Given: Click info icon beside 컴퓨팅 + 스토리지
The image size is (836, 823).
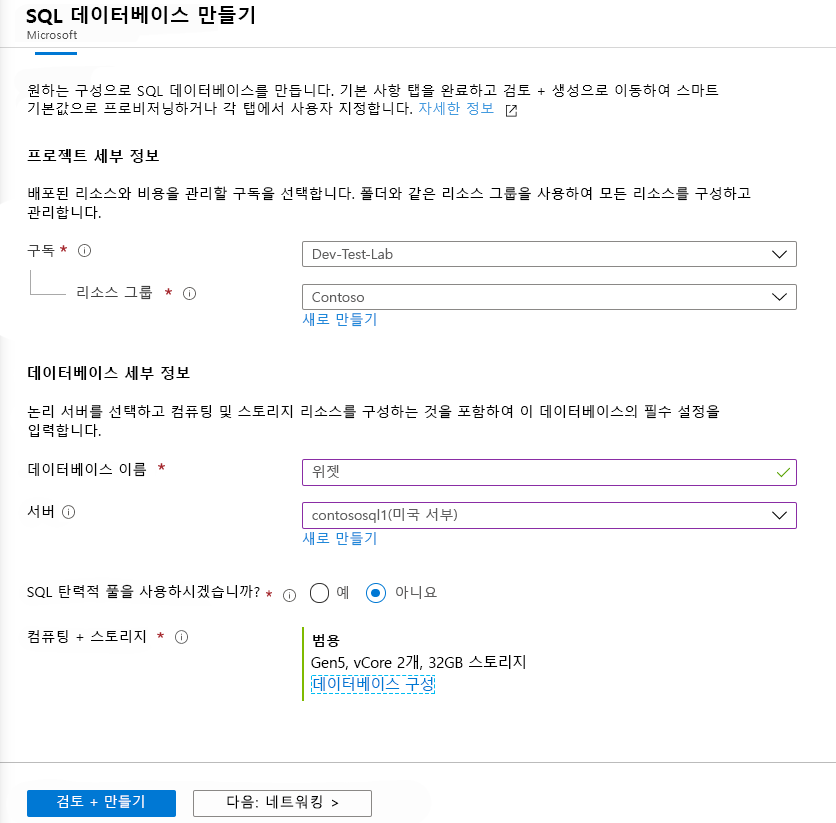Looking at the screenshot, I should tap(181, 637).
